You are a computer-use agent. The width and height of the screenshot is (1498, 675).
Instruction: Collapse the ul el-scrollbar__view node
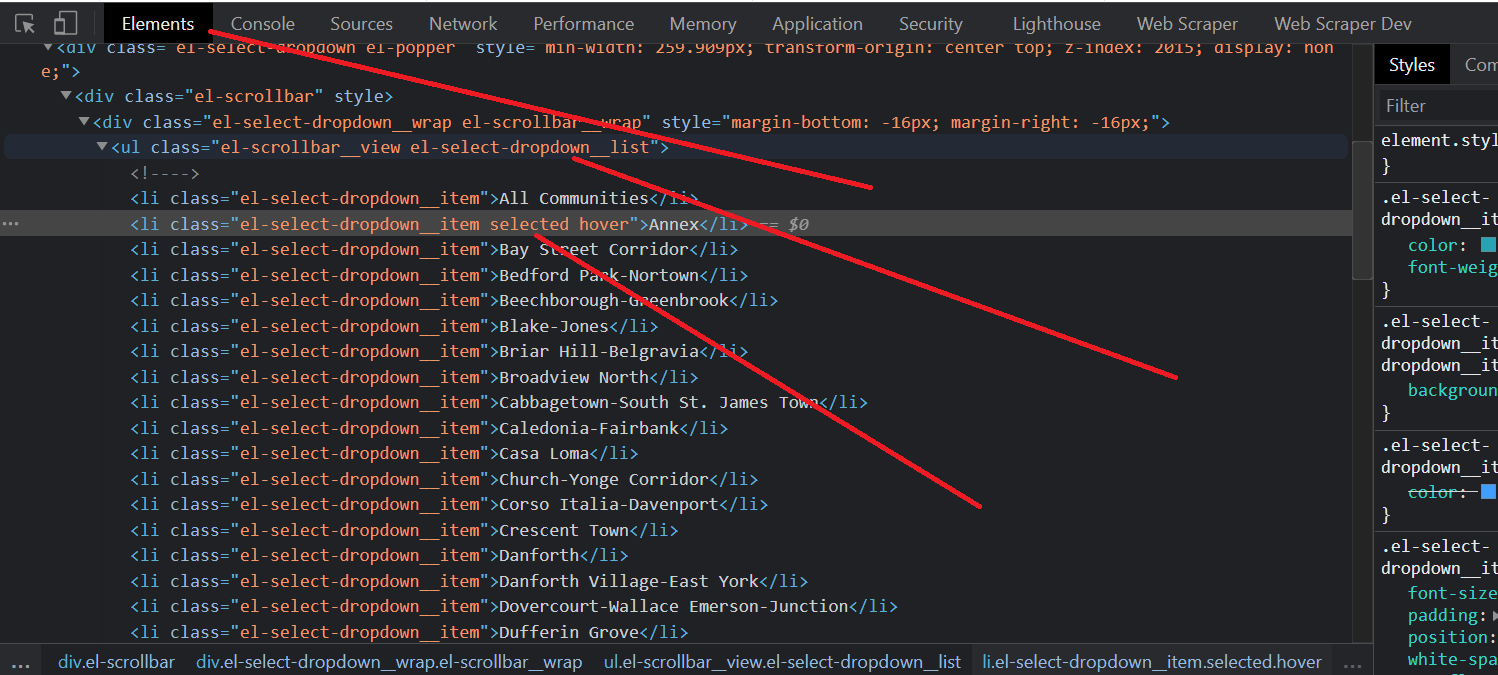[102, 148]
